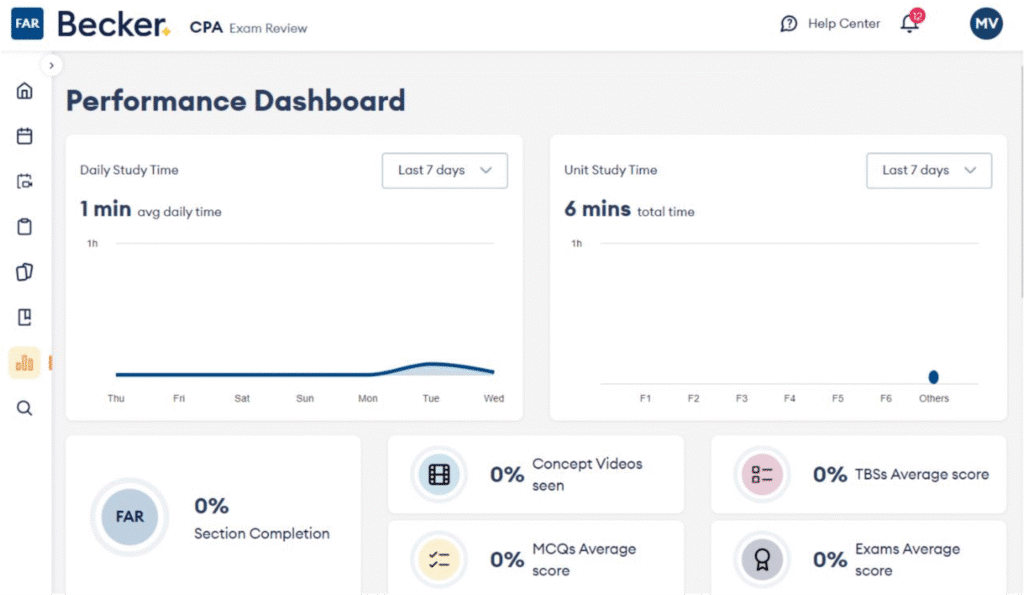This screenshot has width=1024, height=595.
Task: Open Daily Study Time 'Last 7 days' dropdown
Action: (x=444, y=170)
